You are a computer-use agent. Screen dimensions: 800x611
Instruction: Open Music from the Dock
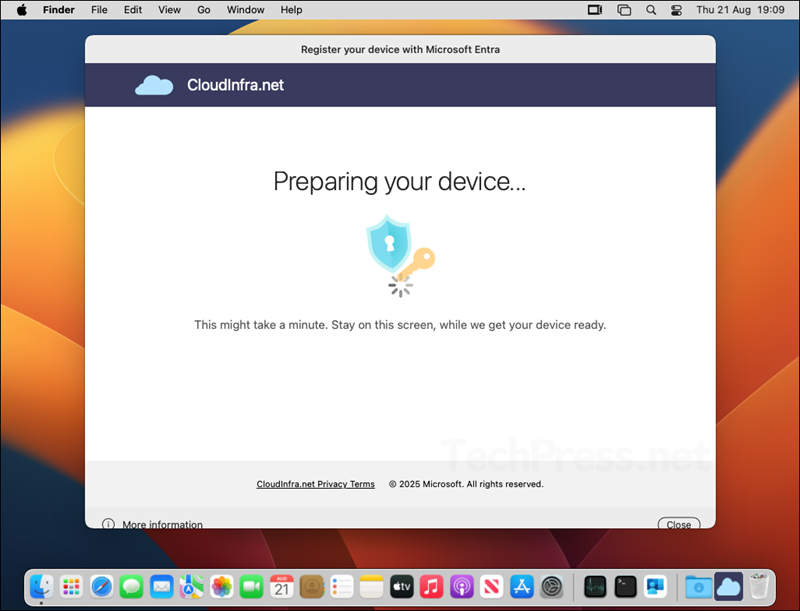[x=432, y=587]
